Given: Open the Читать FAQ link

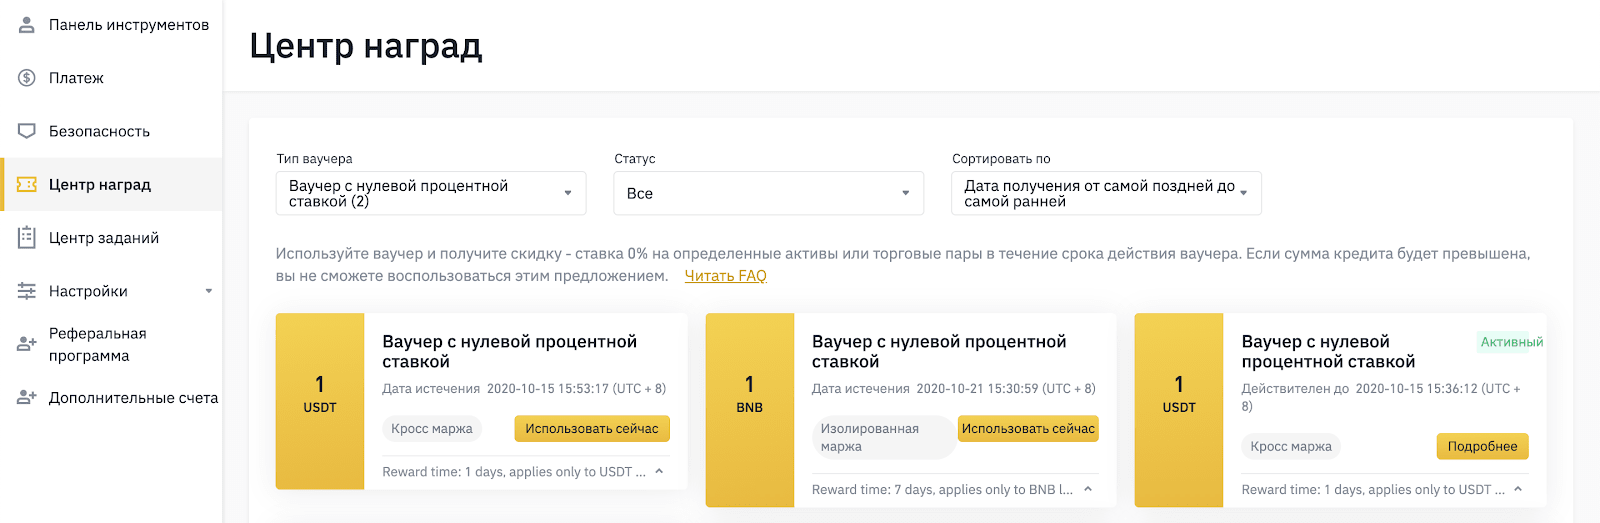Looking at the screenshot, I should (x=725, y=276).
